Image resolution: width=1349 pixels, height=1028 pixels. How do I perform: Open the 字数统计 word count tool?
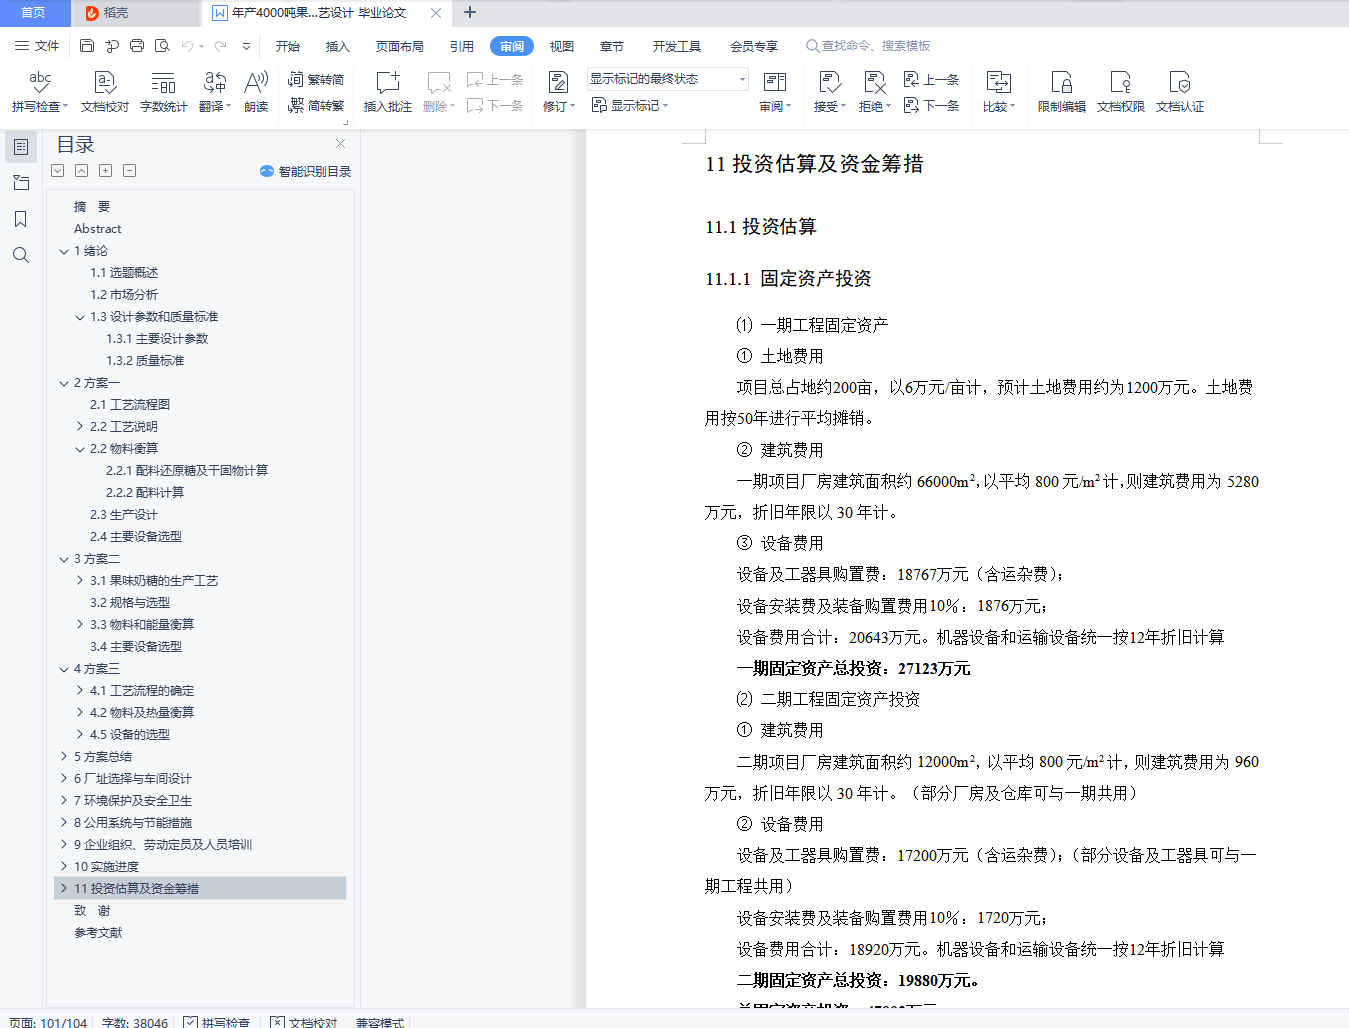tap(163, 92)
